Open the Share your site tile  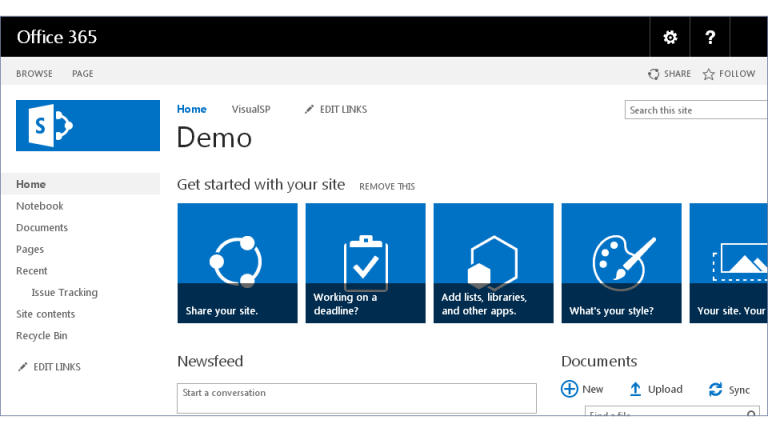238,263
